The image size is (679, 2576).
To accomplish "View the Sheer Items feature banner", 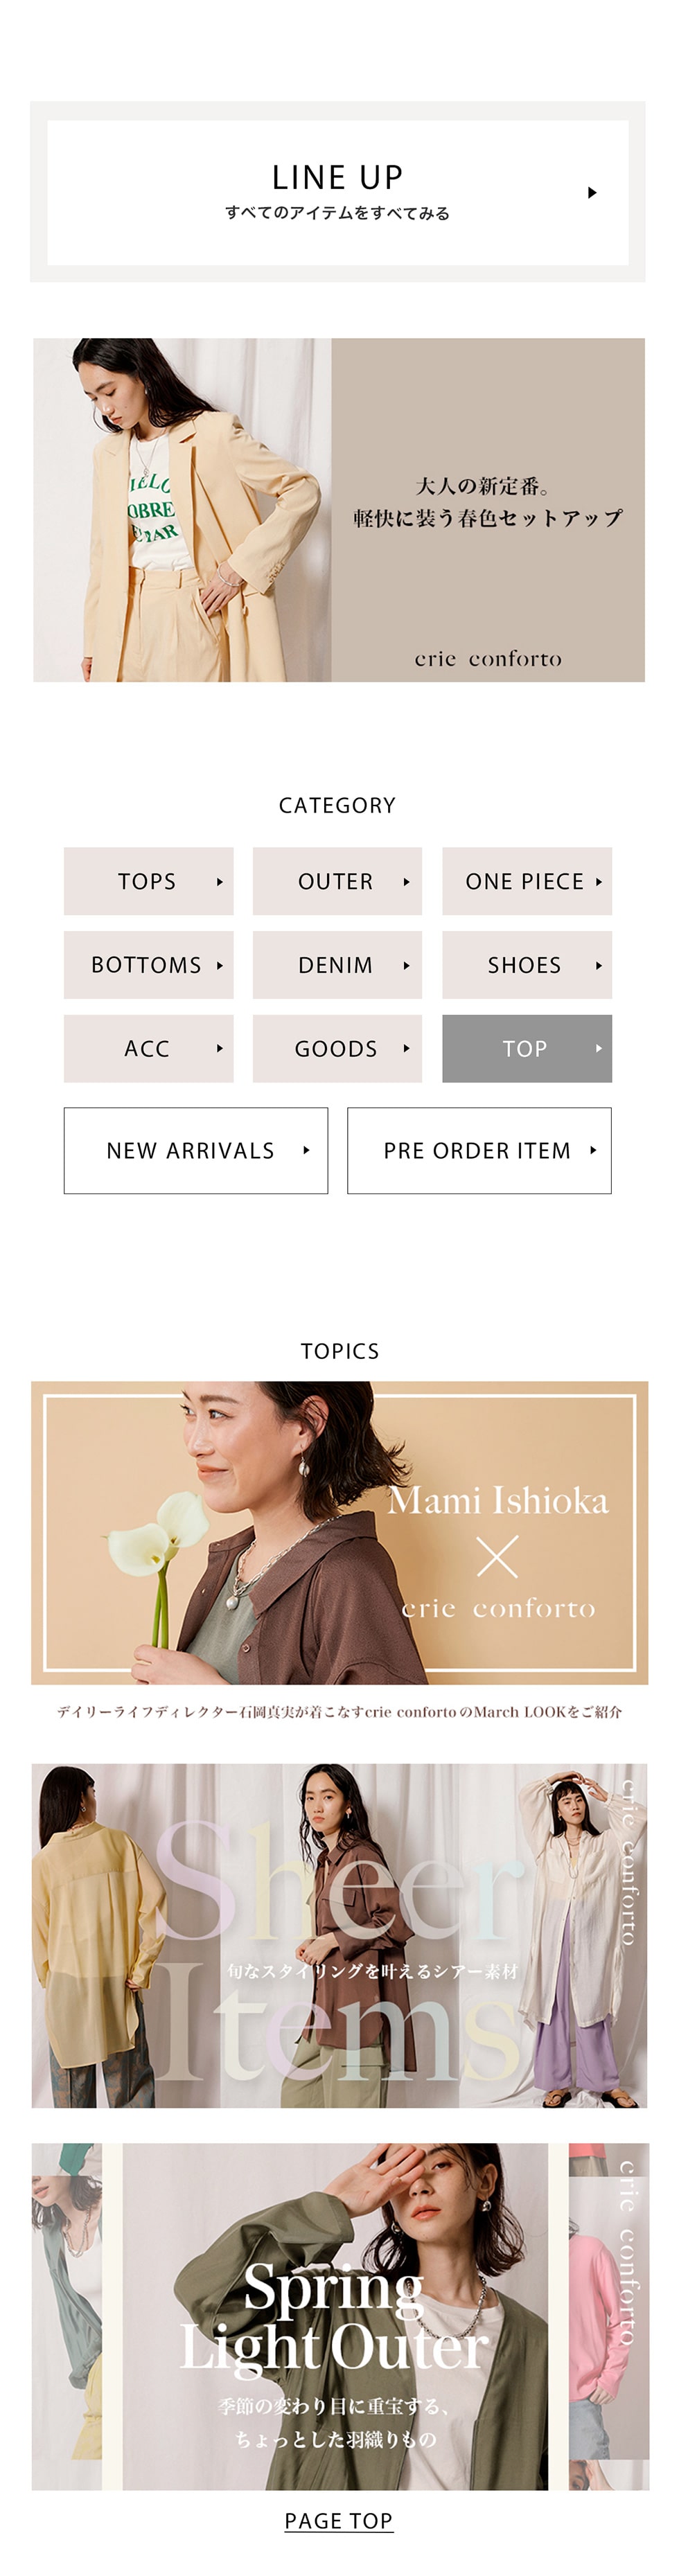I will [339, 1937].
